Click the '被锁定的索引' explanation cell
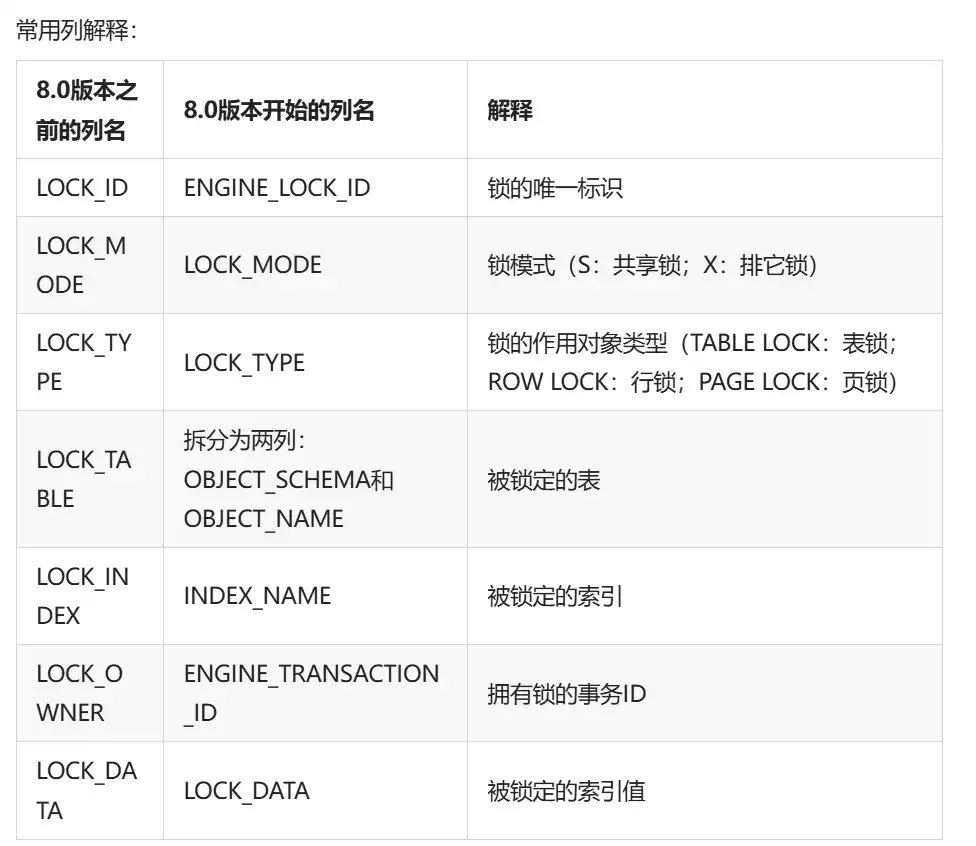 click(555, 596)
